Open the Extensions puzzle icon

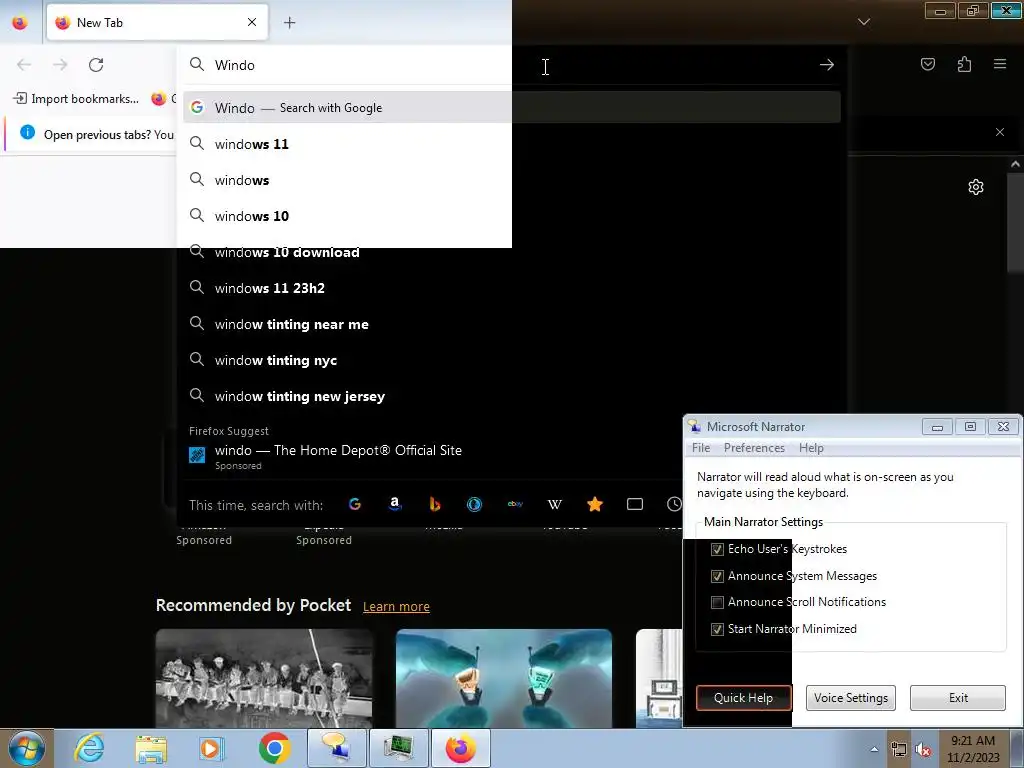(964, 64)
